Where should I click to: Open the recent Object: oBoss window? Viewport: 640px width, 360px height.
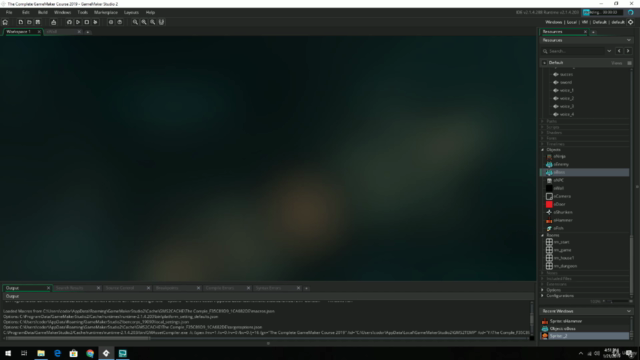point(562,329)
